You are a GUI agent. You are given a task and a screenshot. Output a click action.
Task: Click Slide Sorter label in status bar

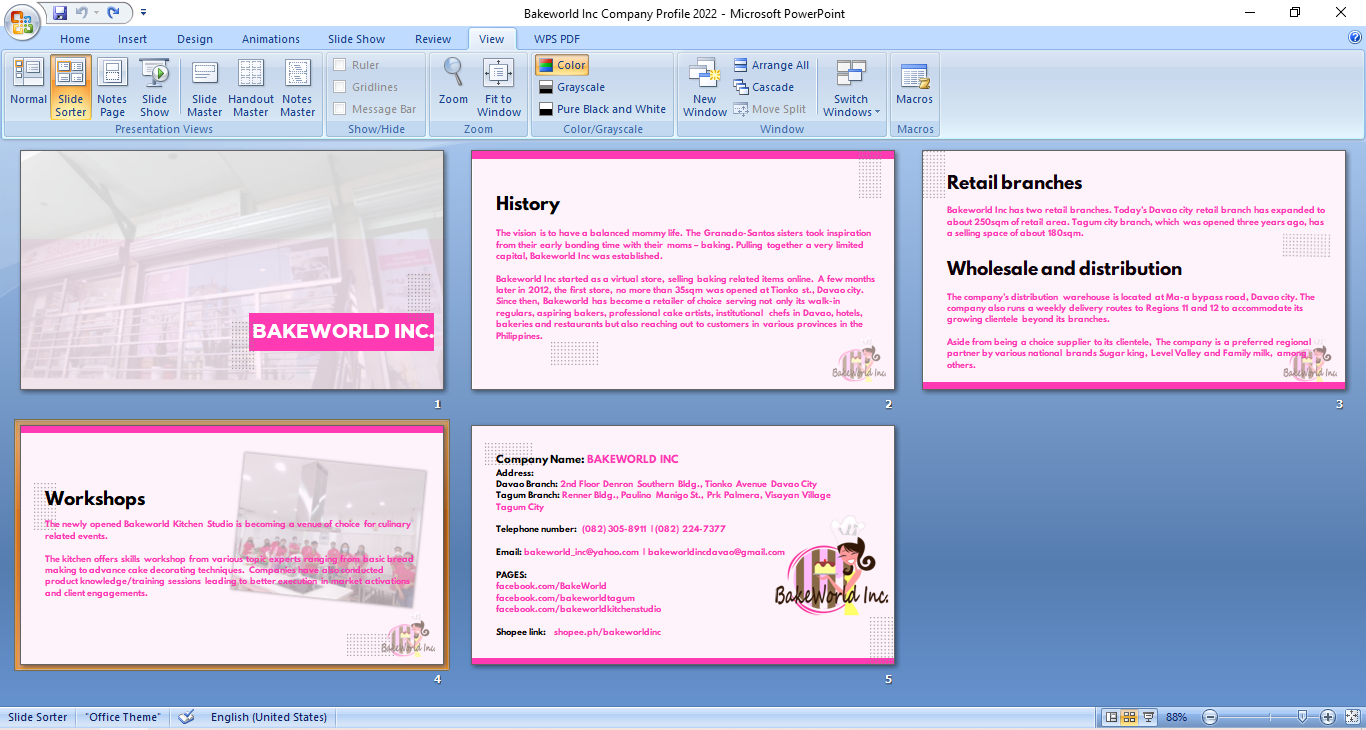pyautogui.click(x=38, y=717)
